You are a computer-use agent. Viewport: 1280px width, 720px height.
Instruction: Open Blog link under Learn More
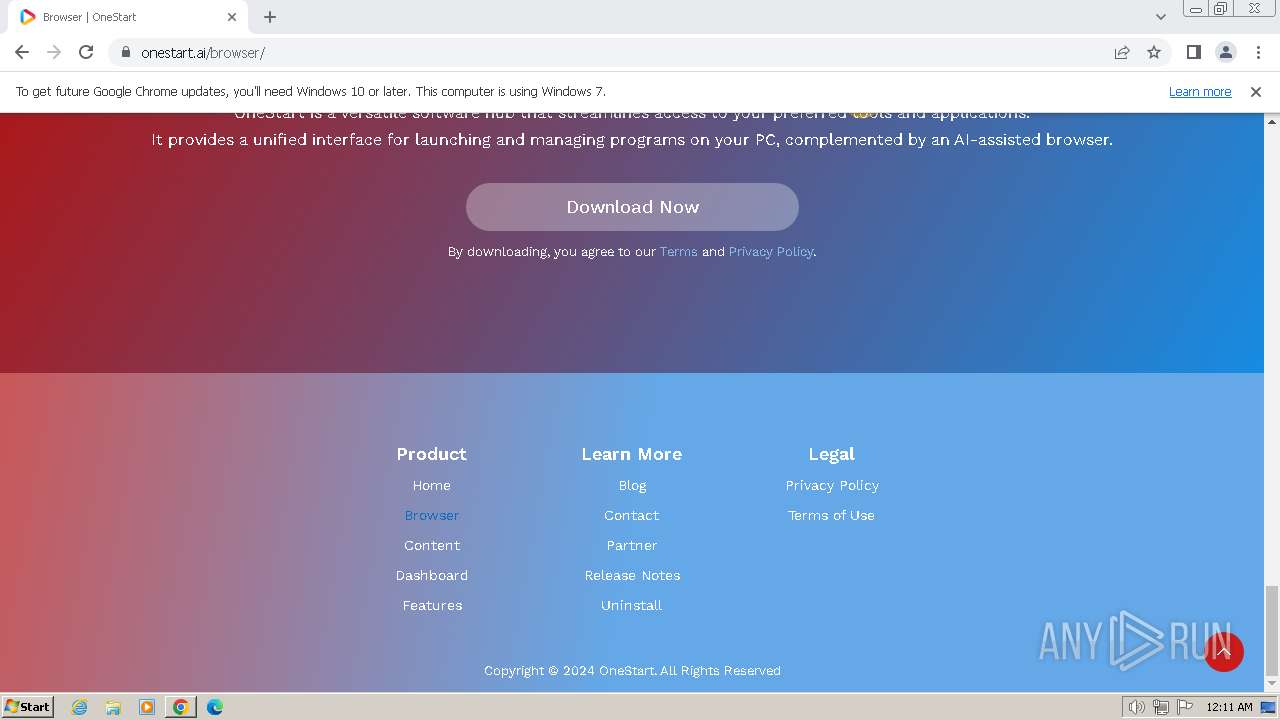[x=632, y=485]
